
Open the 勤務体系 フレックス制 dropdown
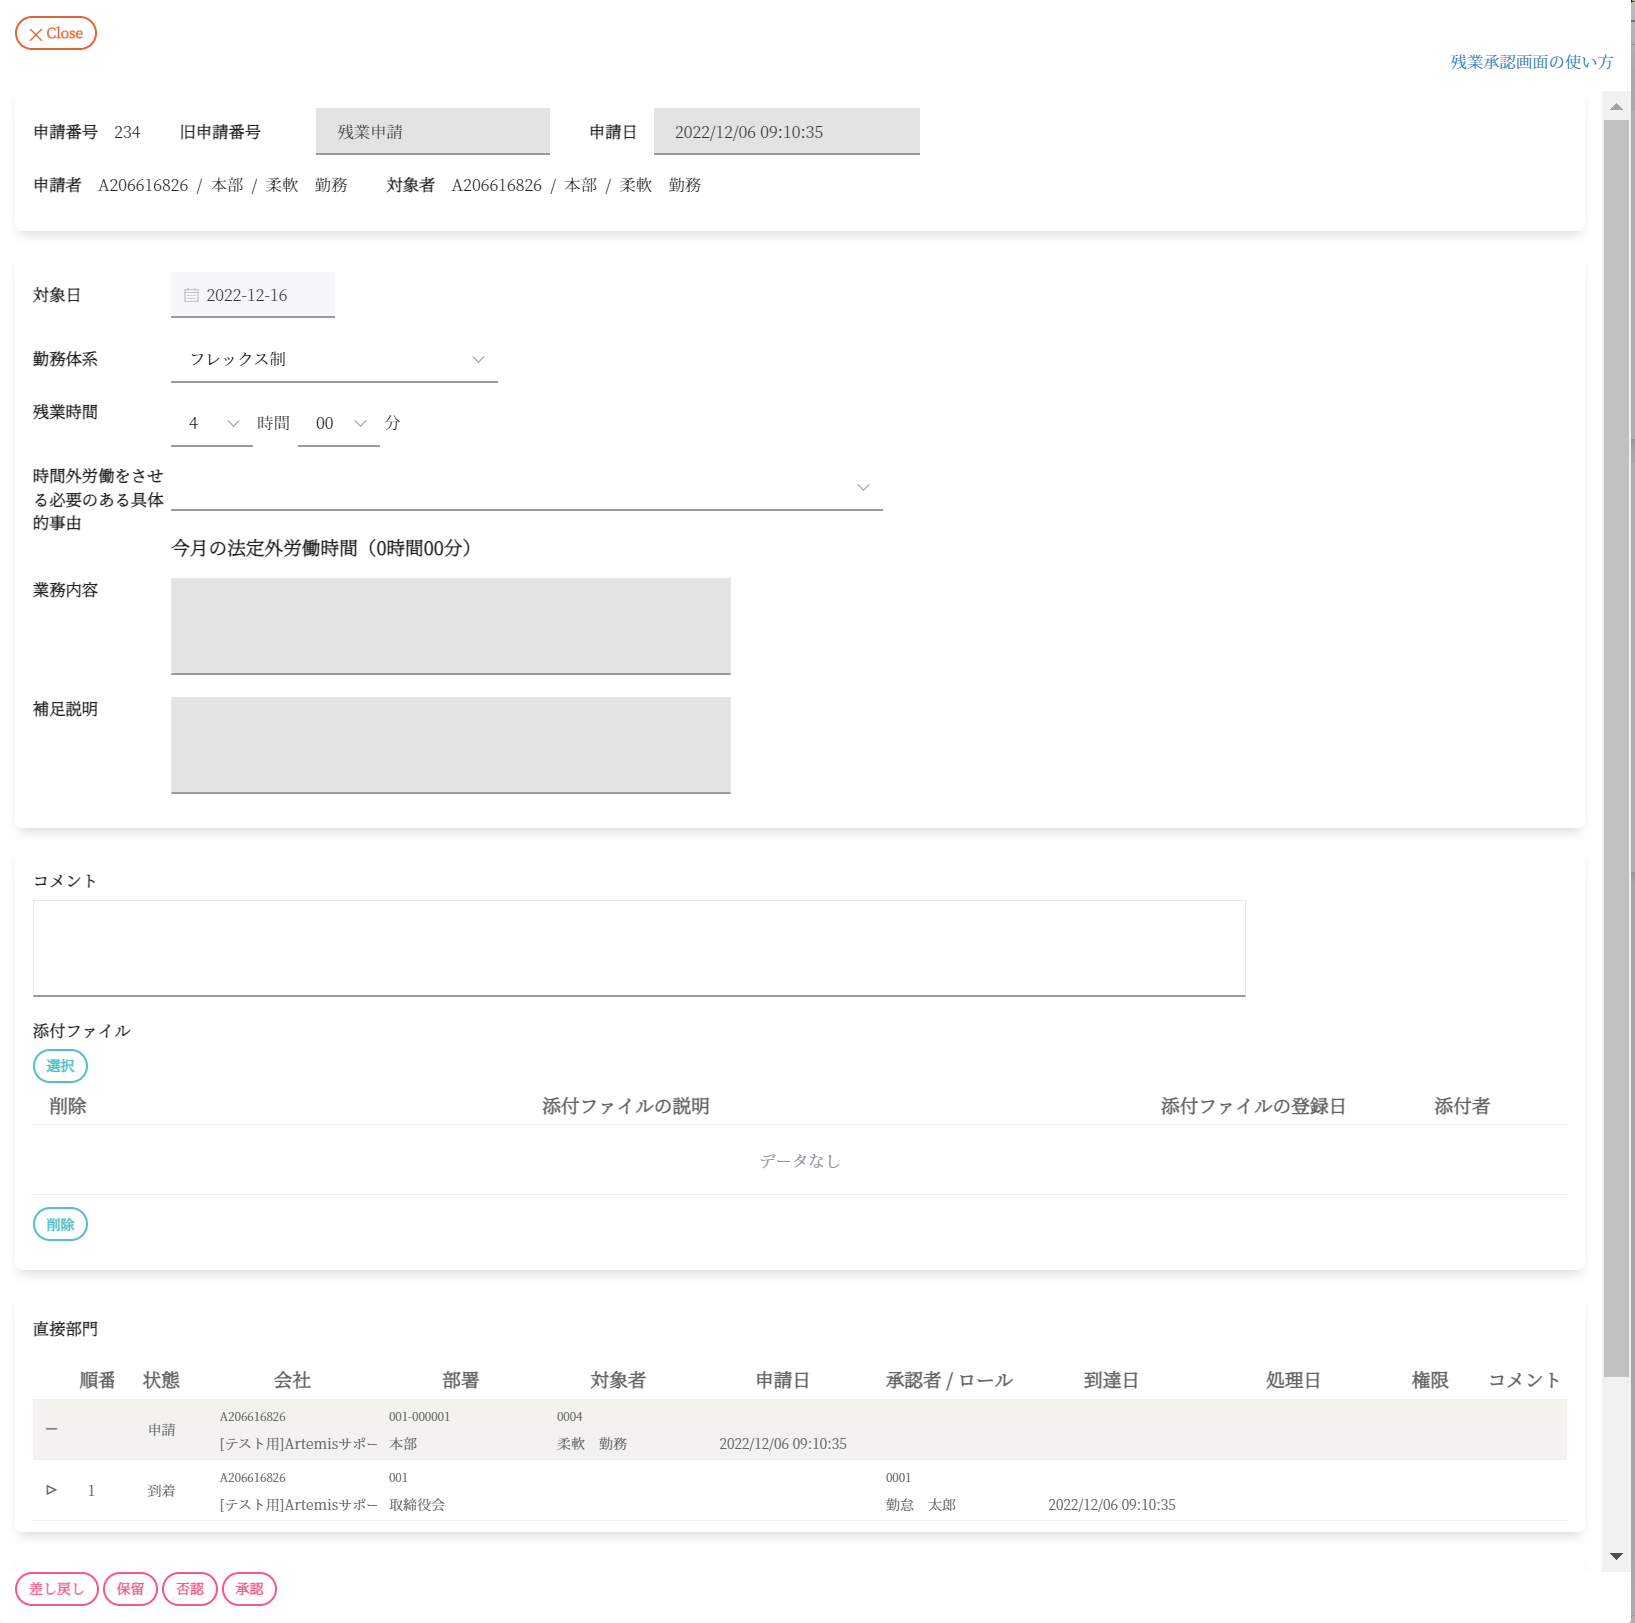(x=334, y=359)
